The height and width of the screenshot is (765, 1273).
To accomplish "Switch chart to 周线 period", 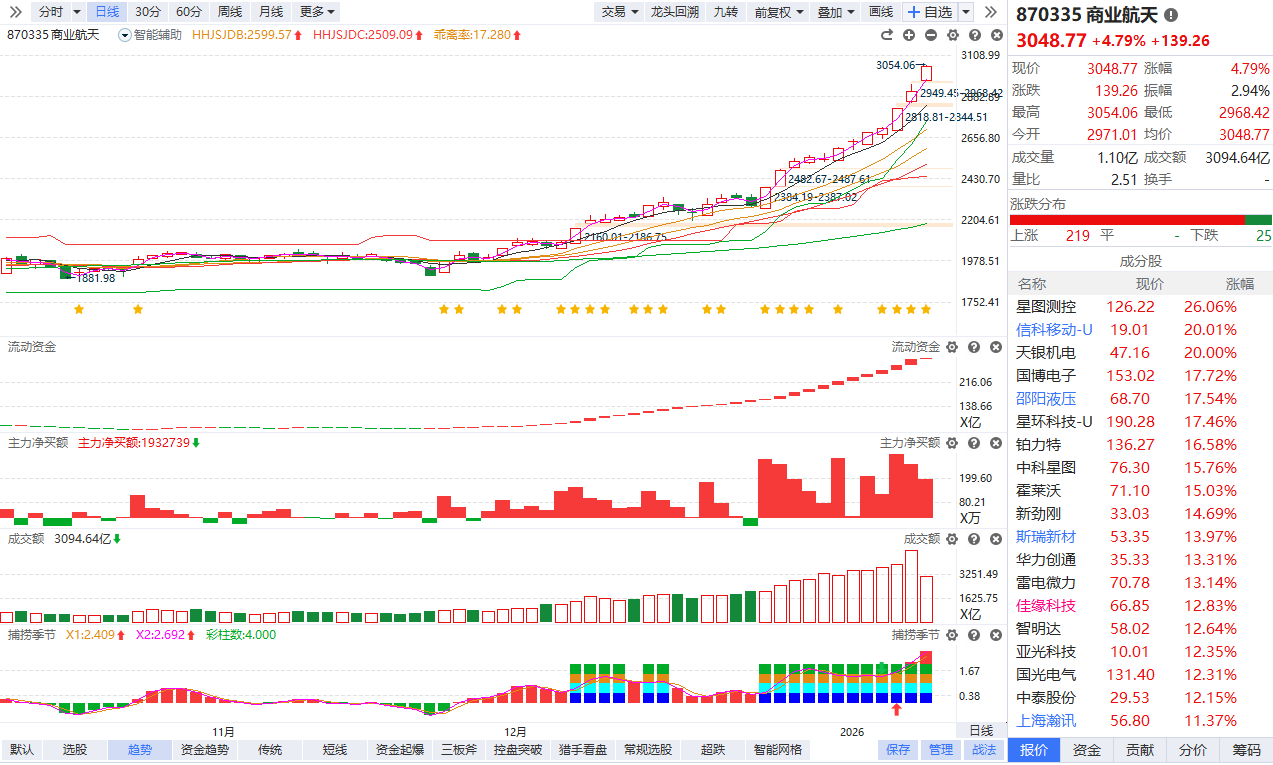I will pyautogui.click(x=229, y=12).
